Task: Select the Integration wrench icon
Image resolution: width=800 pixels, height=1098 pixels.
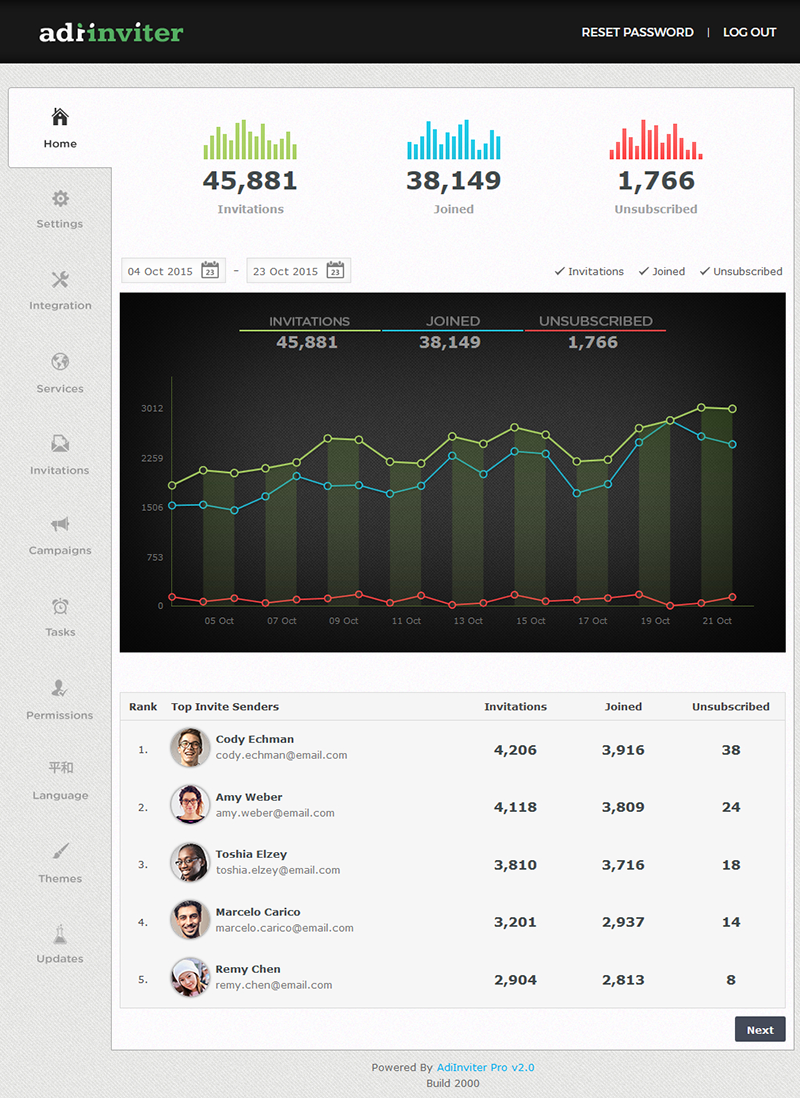Action: (59, 278)
